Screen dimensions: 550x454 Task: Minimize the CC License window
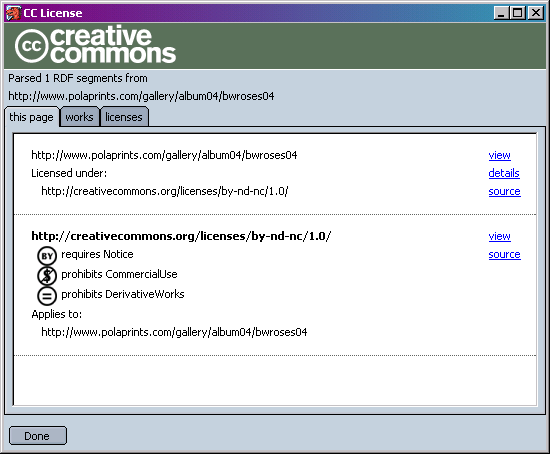tap(502, 13)
